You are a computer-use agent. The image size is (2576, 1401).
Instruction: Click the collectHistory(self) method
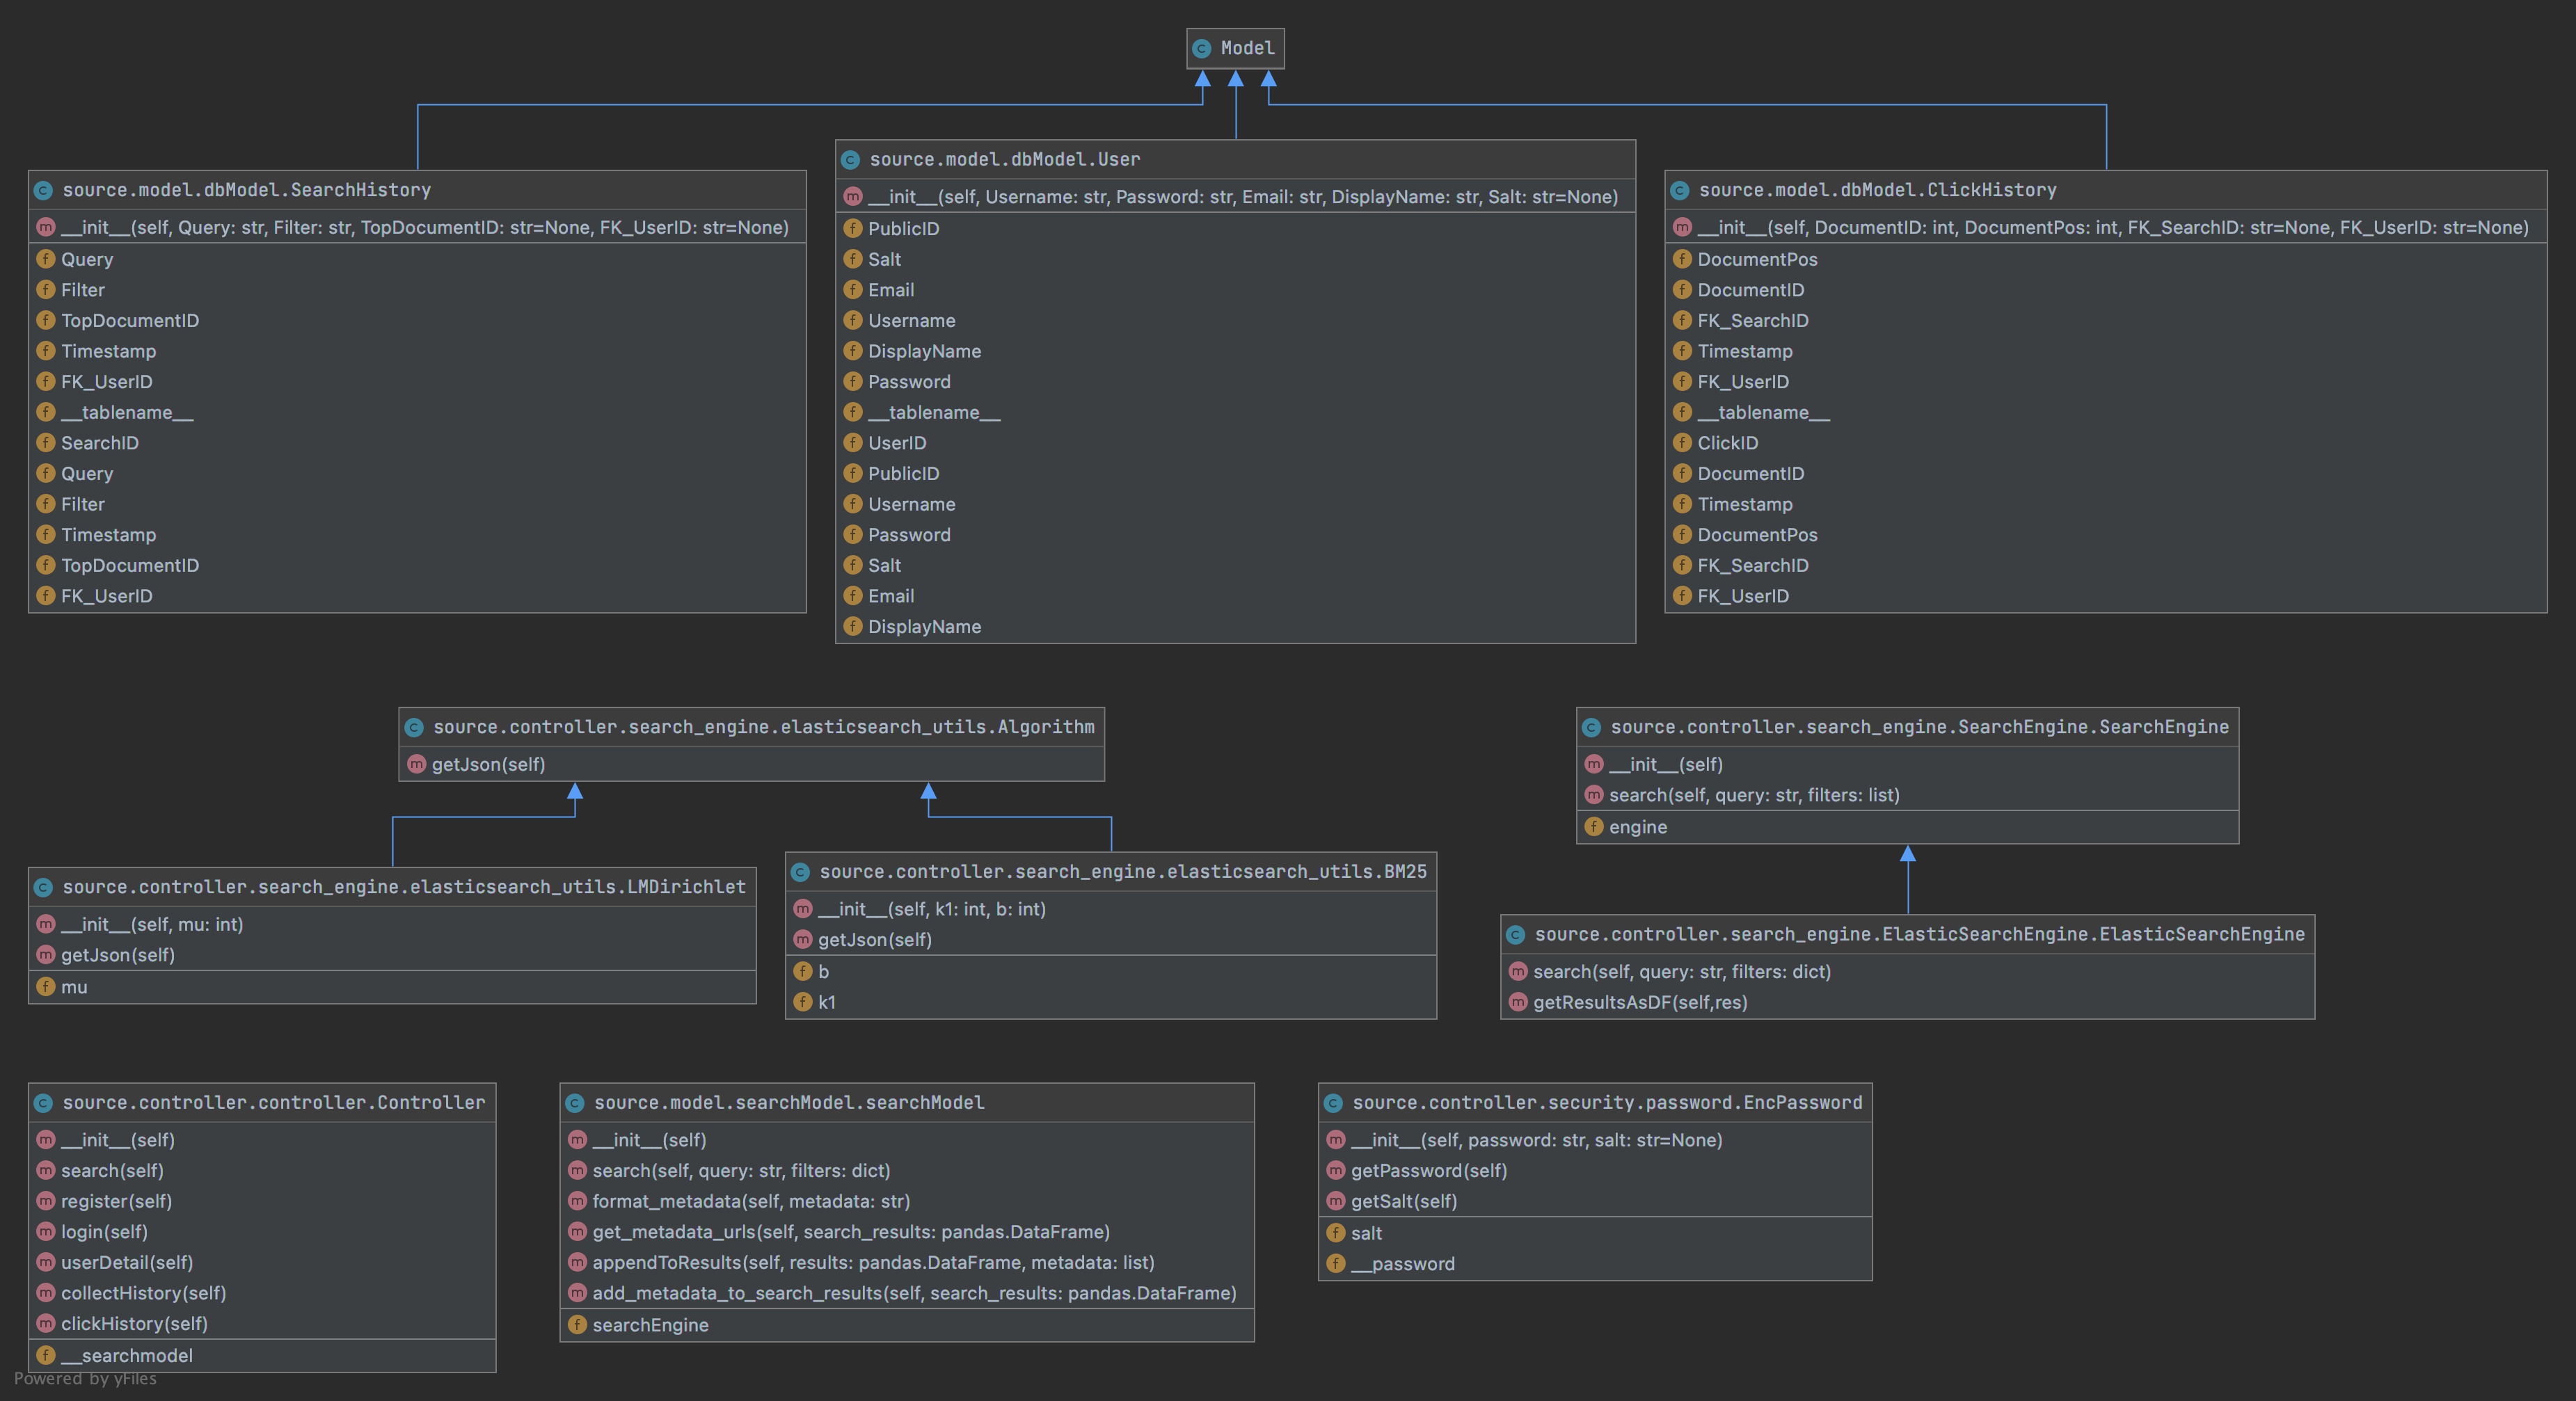coord(143,1293)
